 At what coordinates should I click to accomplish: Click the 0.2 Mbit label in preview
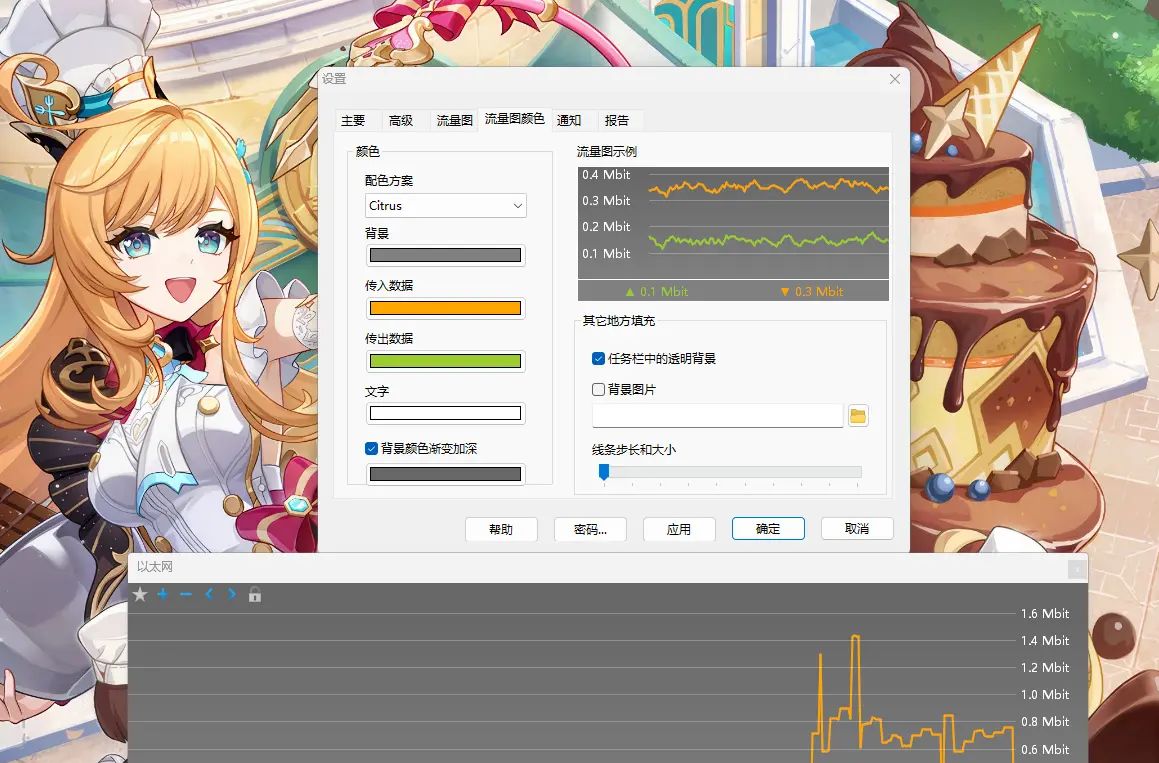pyautogui.click(x=606, y=226)
